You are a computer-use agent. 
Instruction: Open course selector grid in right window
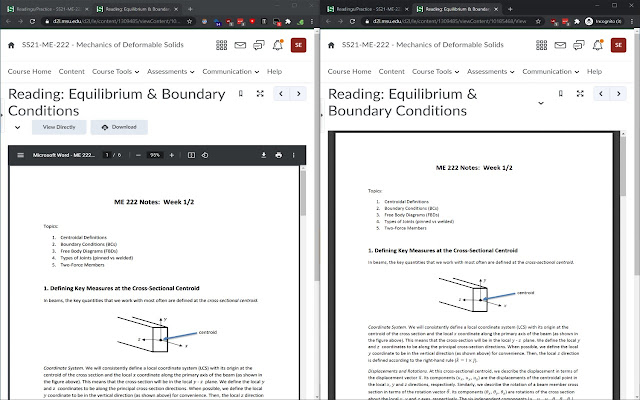[x=542, y=45]
